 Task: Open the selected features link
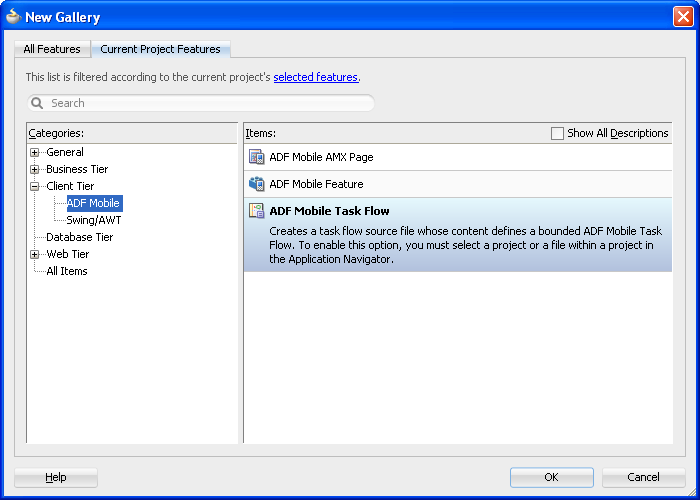[316, 77]
